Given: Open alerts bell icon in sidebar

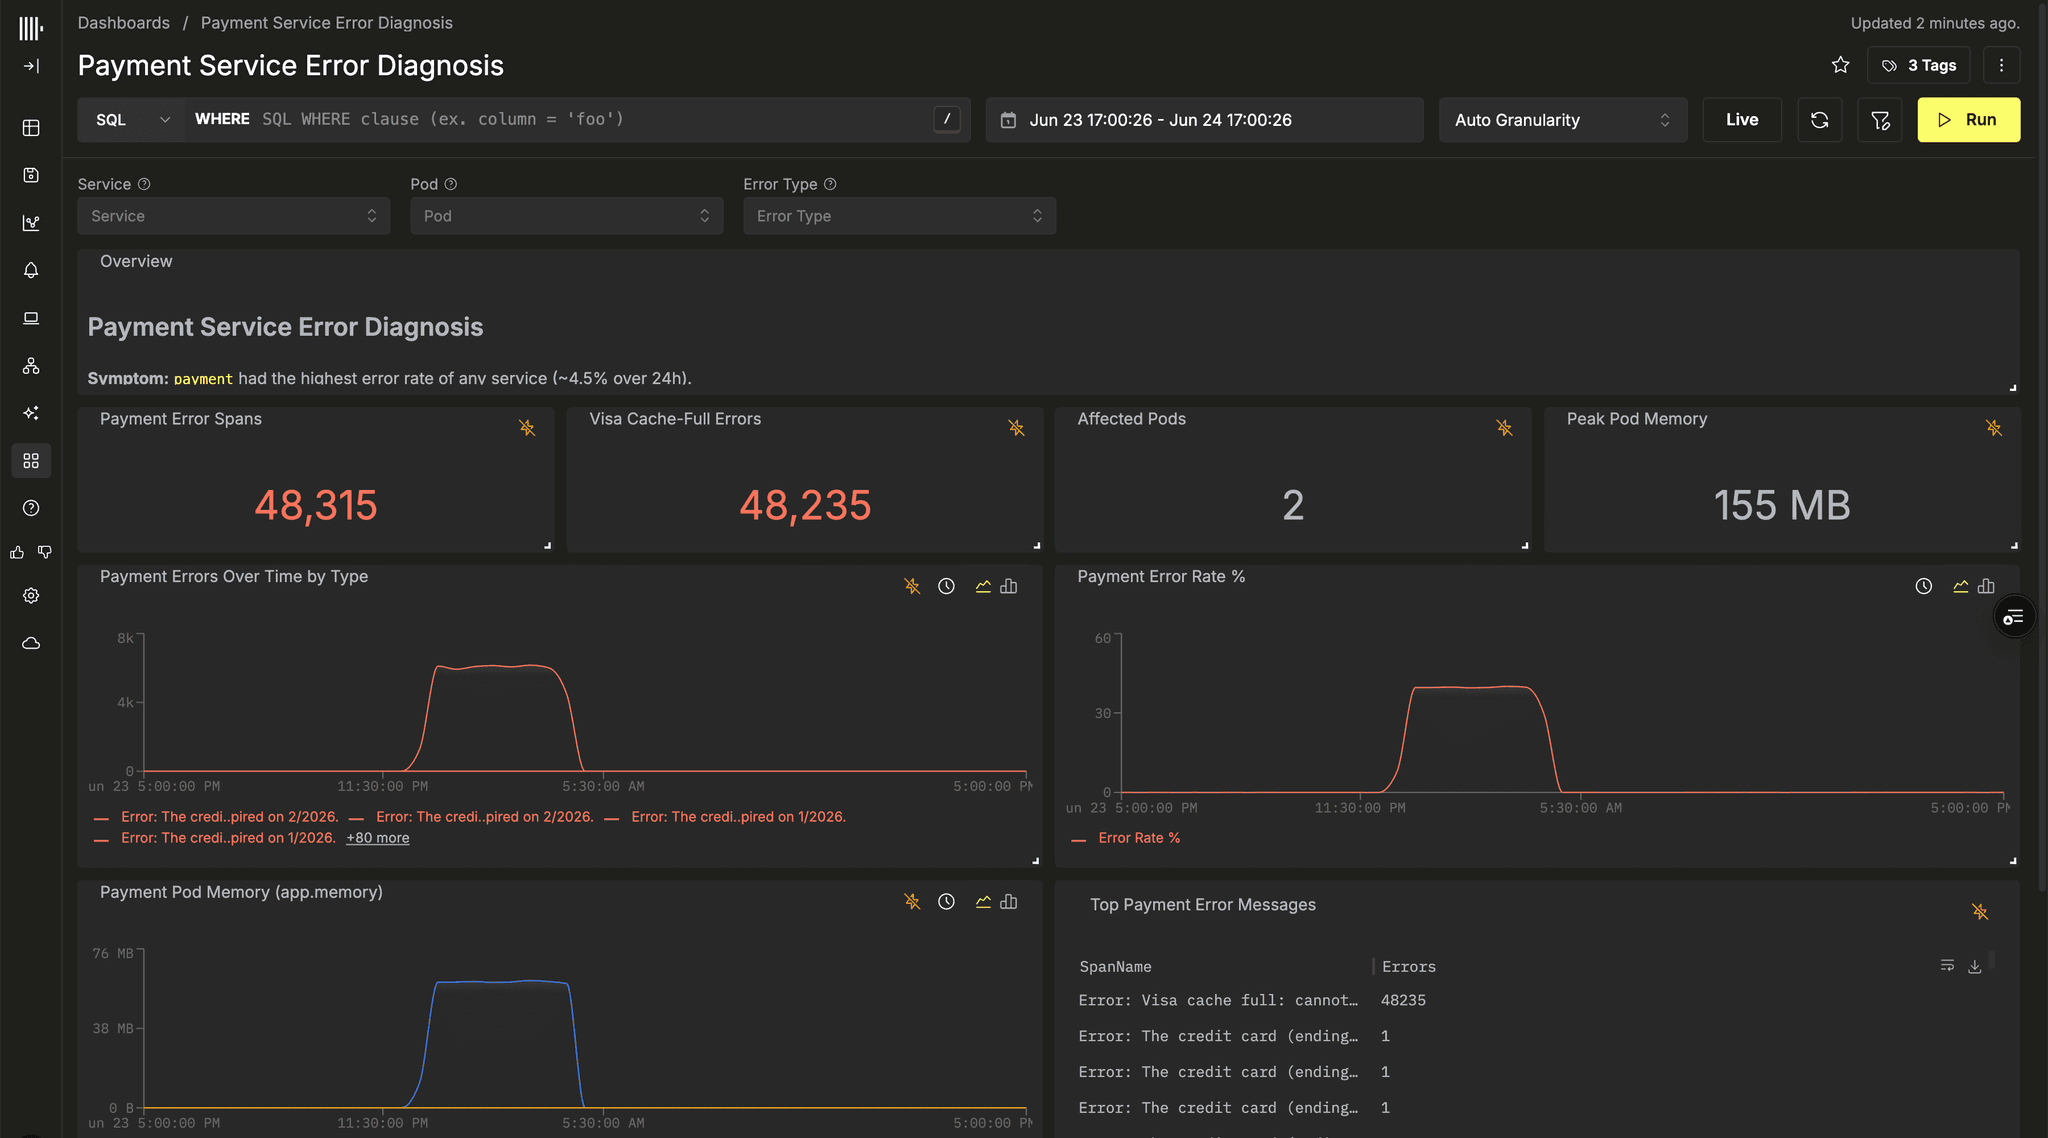Looking at the screenshot, I should (x=31, y=271).
